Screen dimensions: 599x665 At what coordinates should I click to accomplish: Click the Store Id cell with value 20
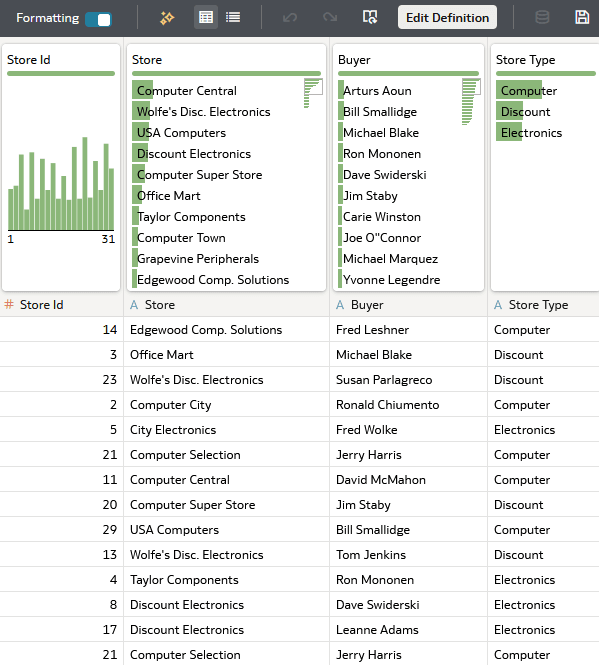pyautogui.click(x=62, y=505)
